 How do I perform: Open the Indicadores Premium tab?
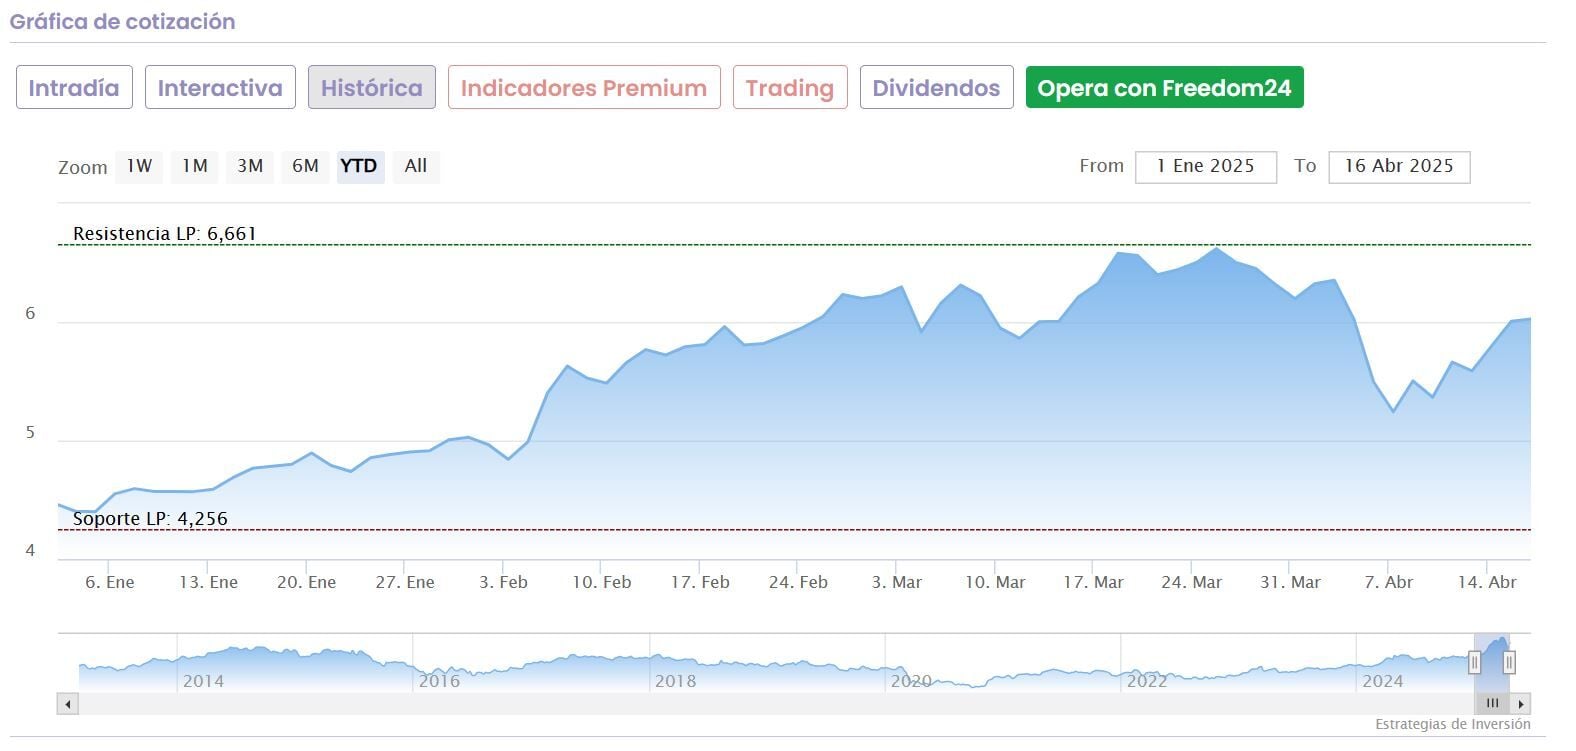pos(584,88)
